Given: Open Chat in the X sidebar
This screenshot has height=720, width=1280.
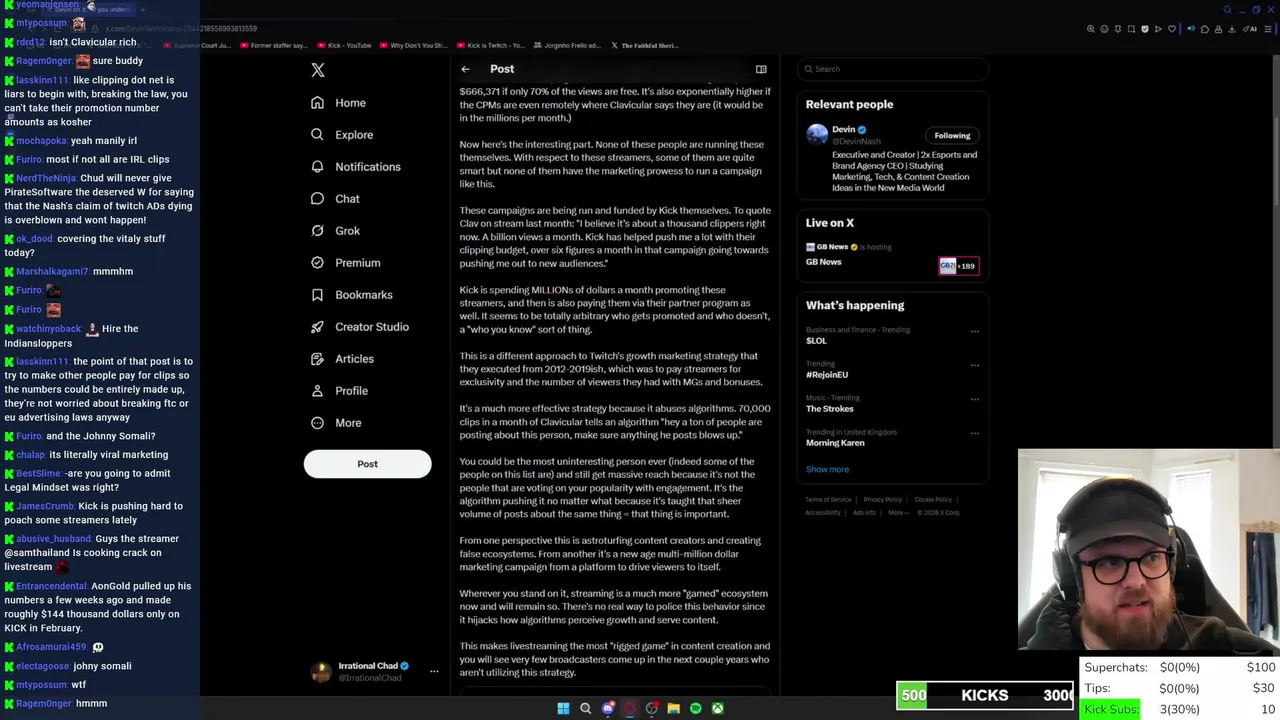Looking at the screenshot, I should point(335,199).
